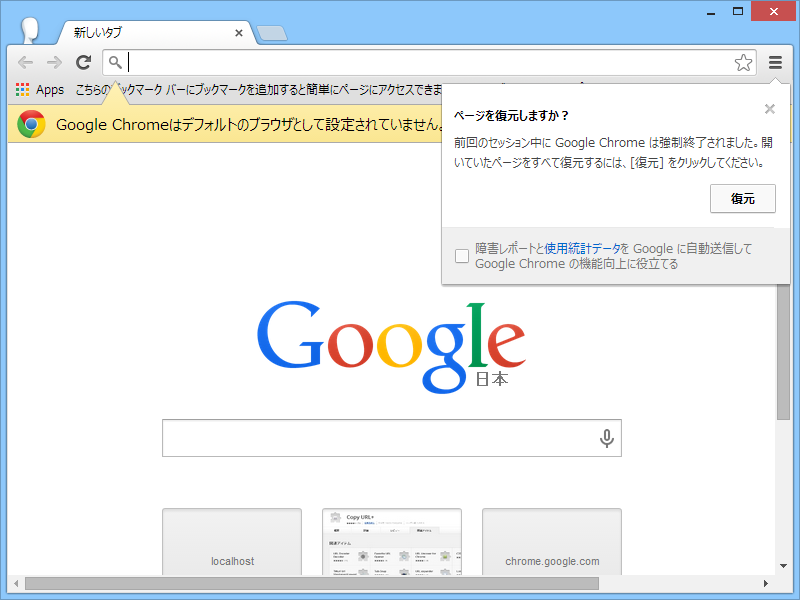Maximize the Chrome window
The height and width of the screenshot is (600, 800).
click(x=738, y=11)
